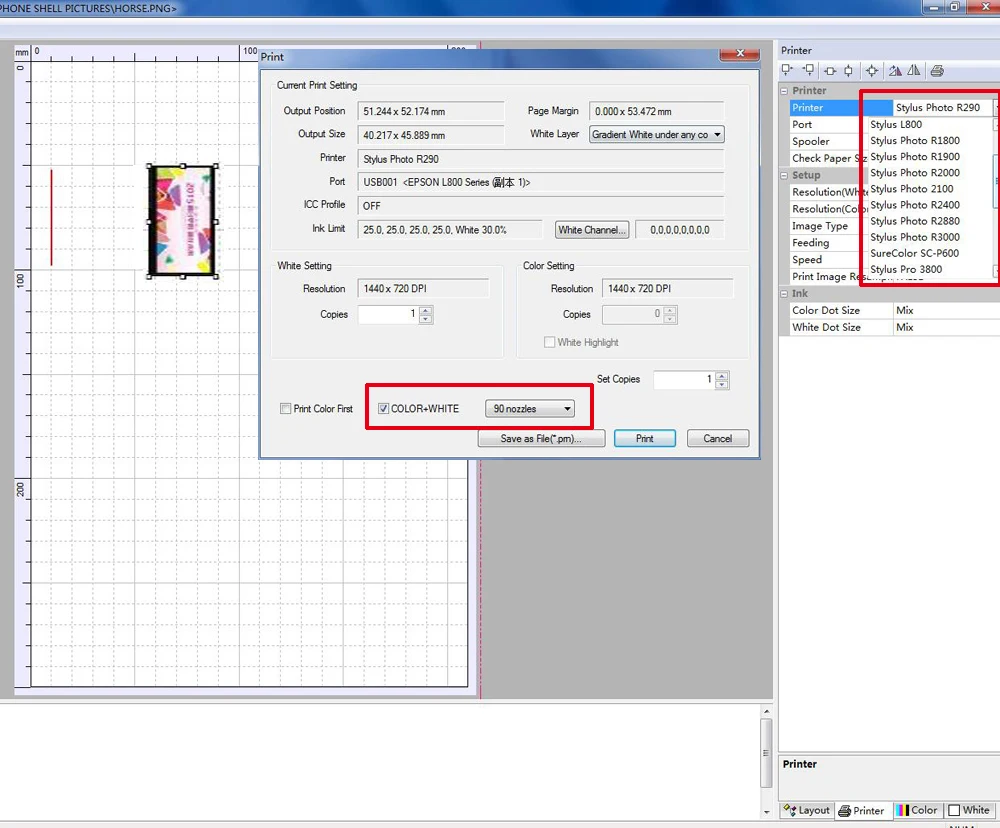The image size is (1000, 828).
Task: Center image vertically using toolbar icon
Action: click(848, 71)
